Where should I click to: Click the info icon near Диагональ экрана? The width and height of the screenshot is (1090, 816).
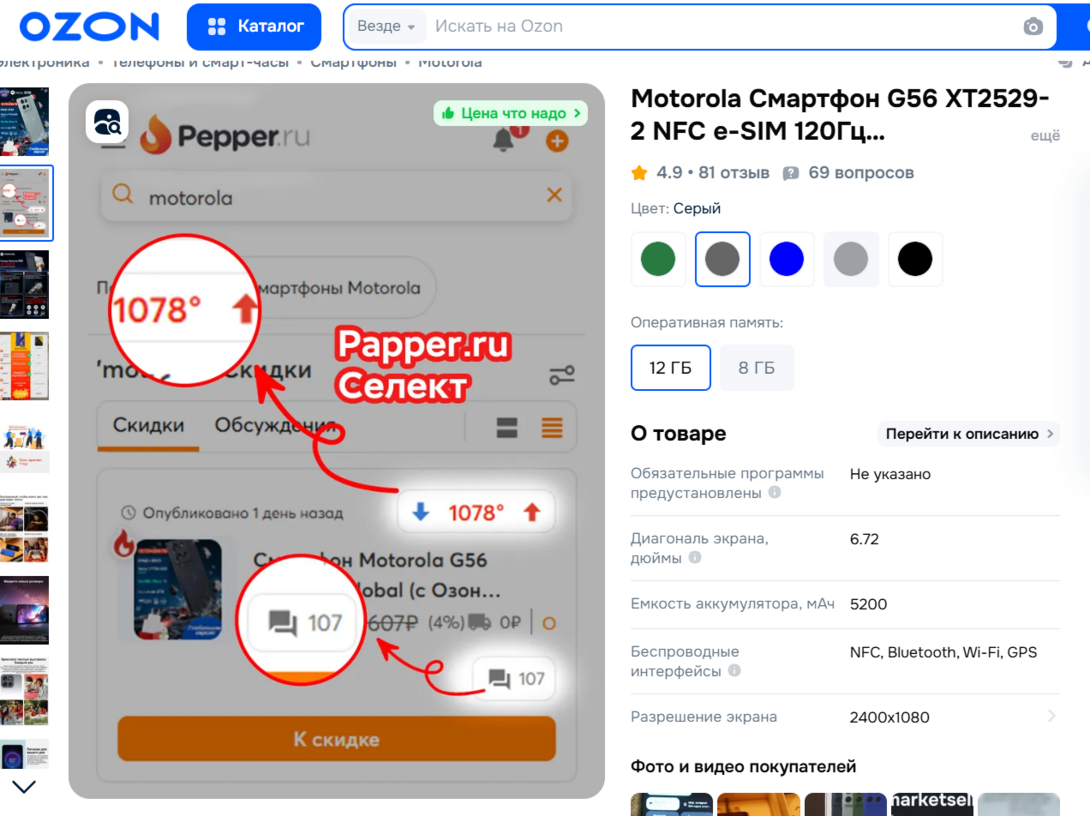[x=694, y=557]
